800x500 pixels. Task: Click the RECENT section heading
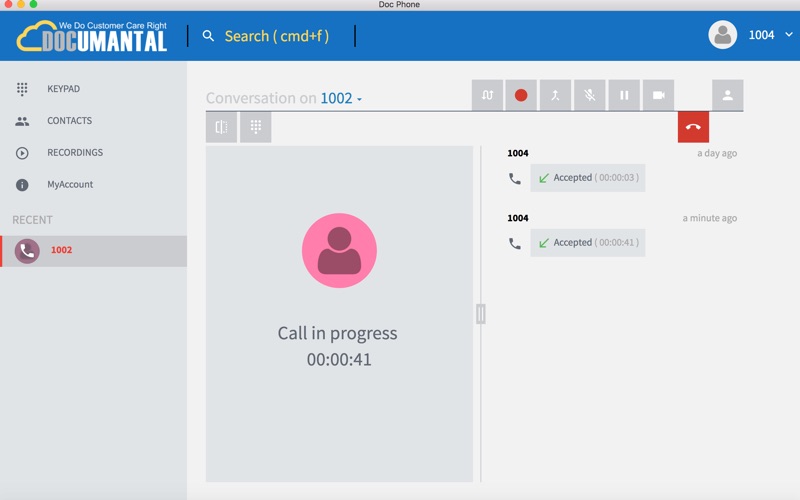coord(32,220)
